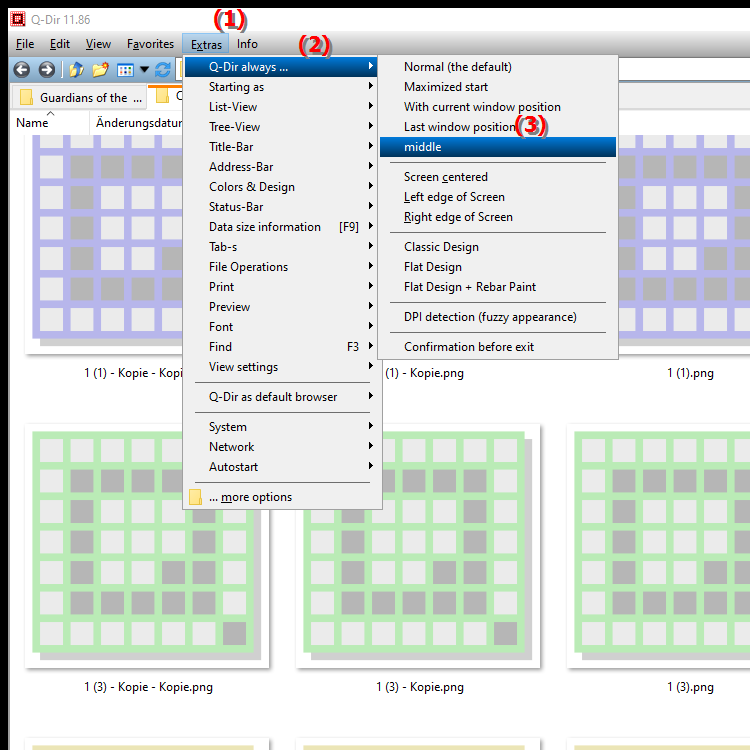Viewport: 750px width, 750px height.
Task: Open the view mode dropdown arrow
Action: point(144,70)
